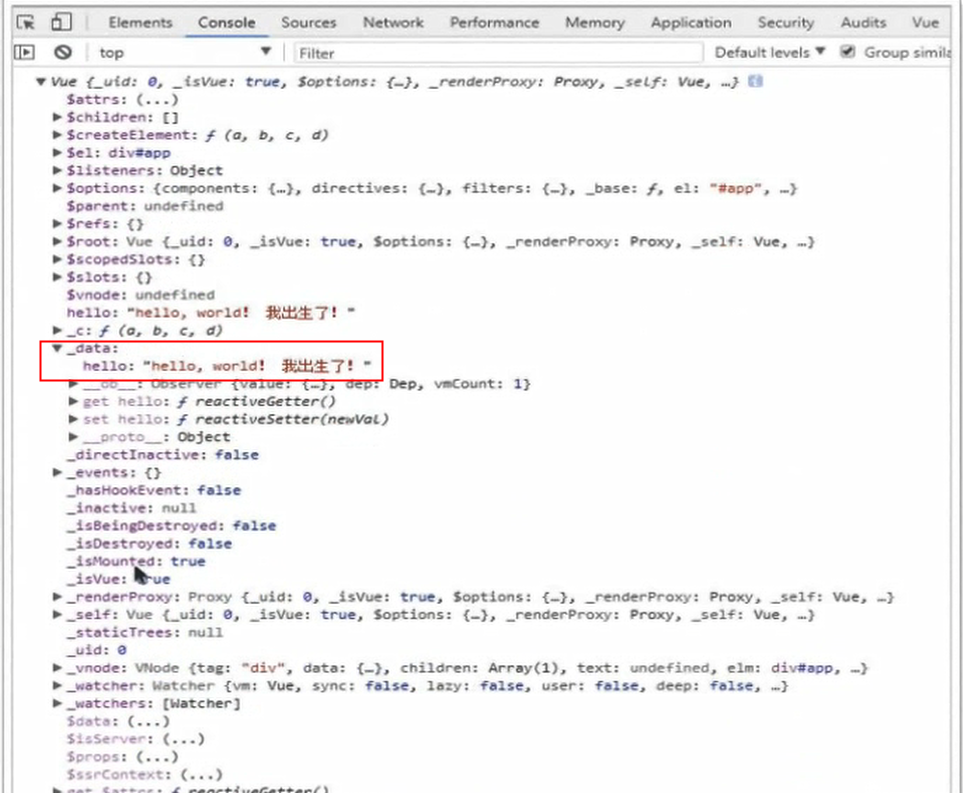This screenshot has height=793, width=963.
Task: Expand the $scopedSlots entry
Action: [x=57, y=259]
